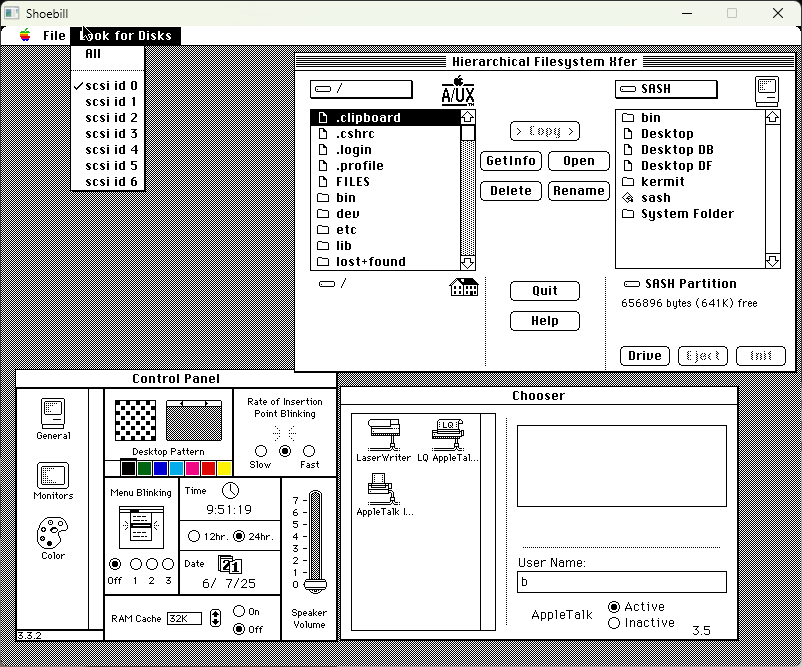Image resolution: width=802 pixels, height=667 pixels.
Task: Click the home directory house icon
Action: [463, 287]
